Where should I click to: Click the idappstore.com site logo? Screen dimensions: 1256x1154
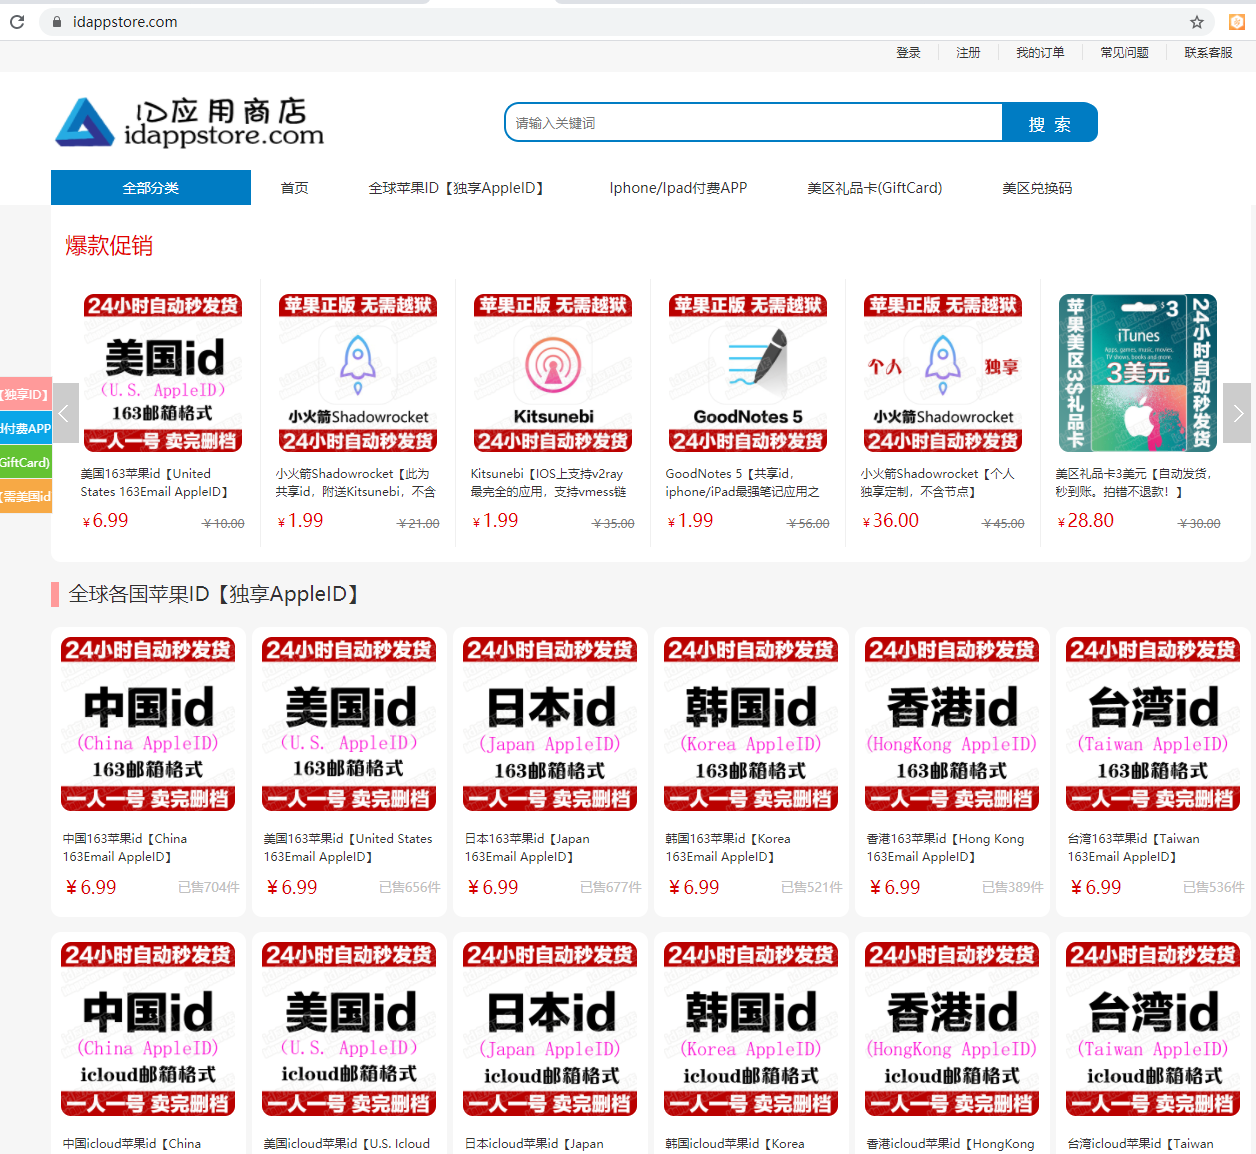coord(190,123)
